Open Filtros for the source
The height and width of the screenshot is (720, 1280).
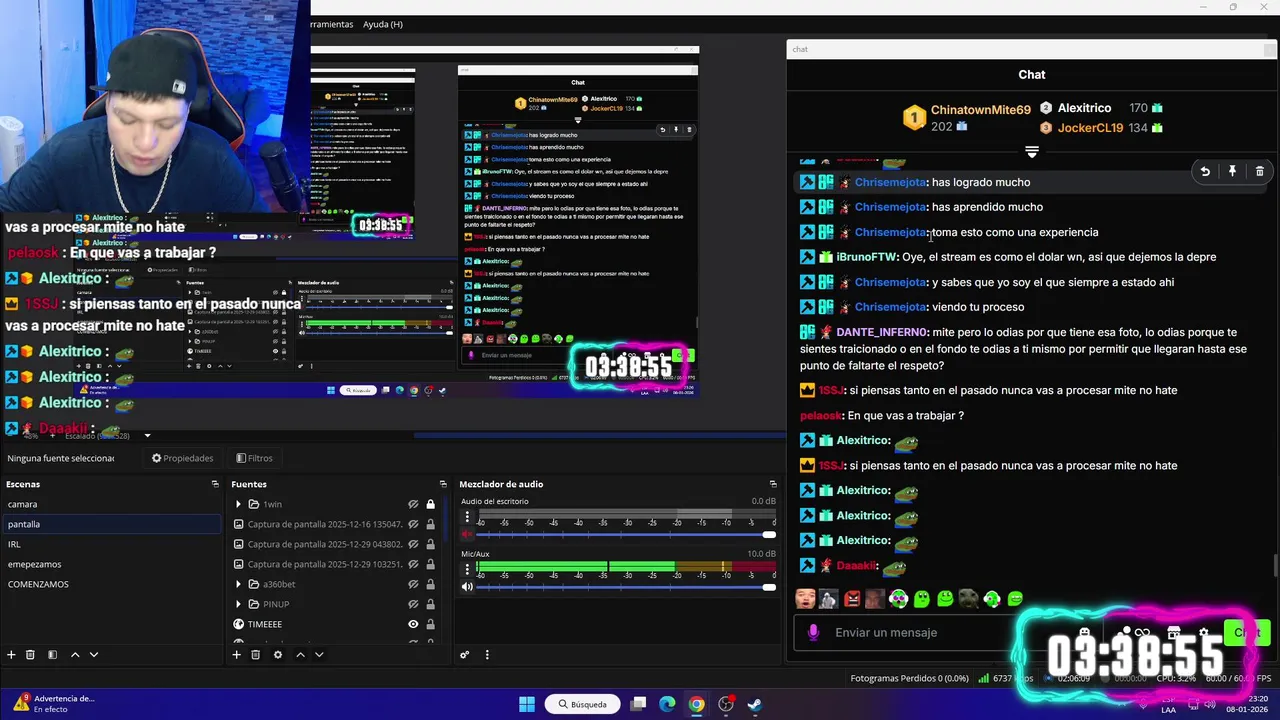coord(254,458)
